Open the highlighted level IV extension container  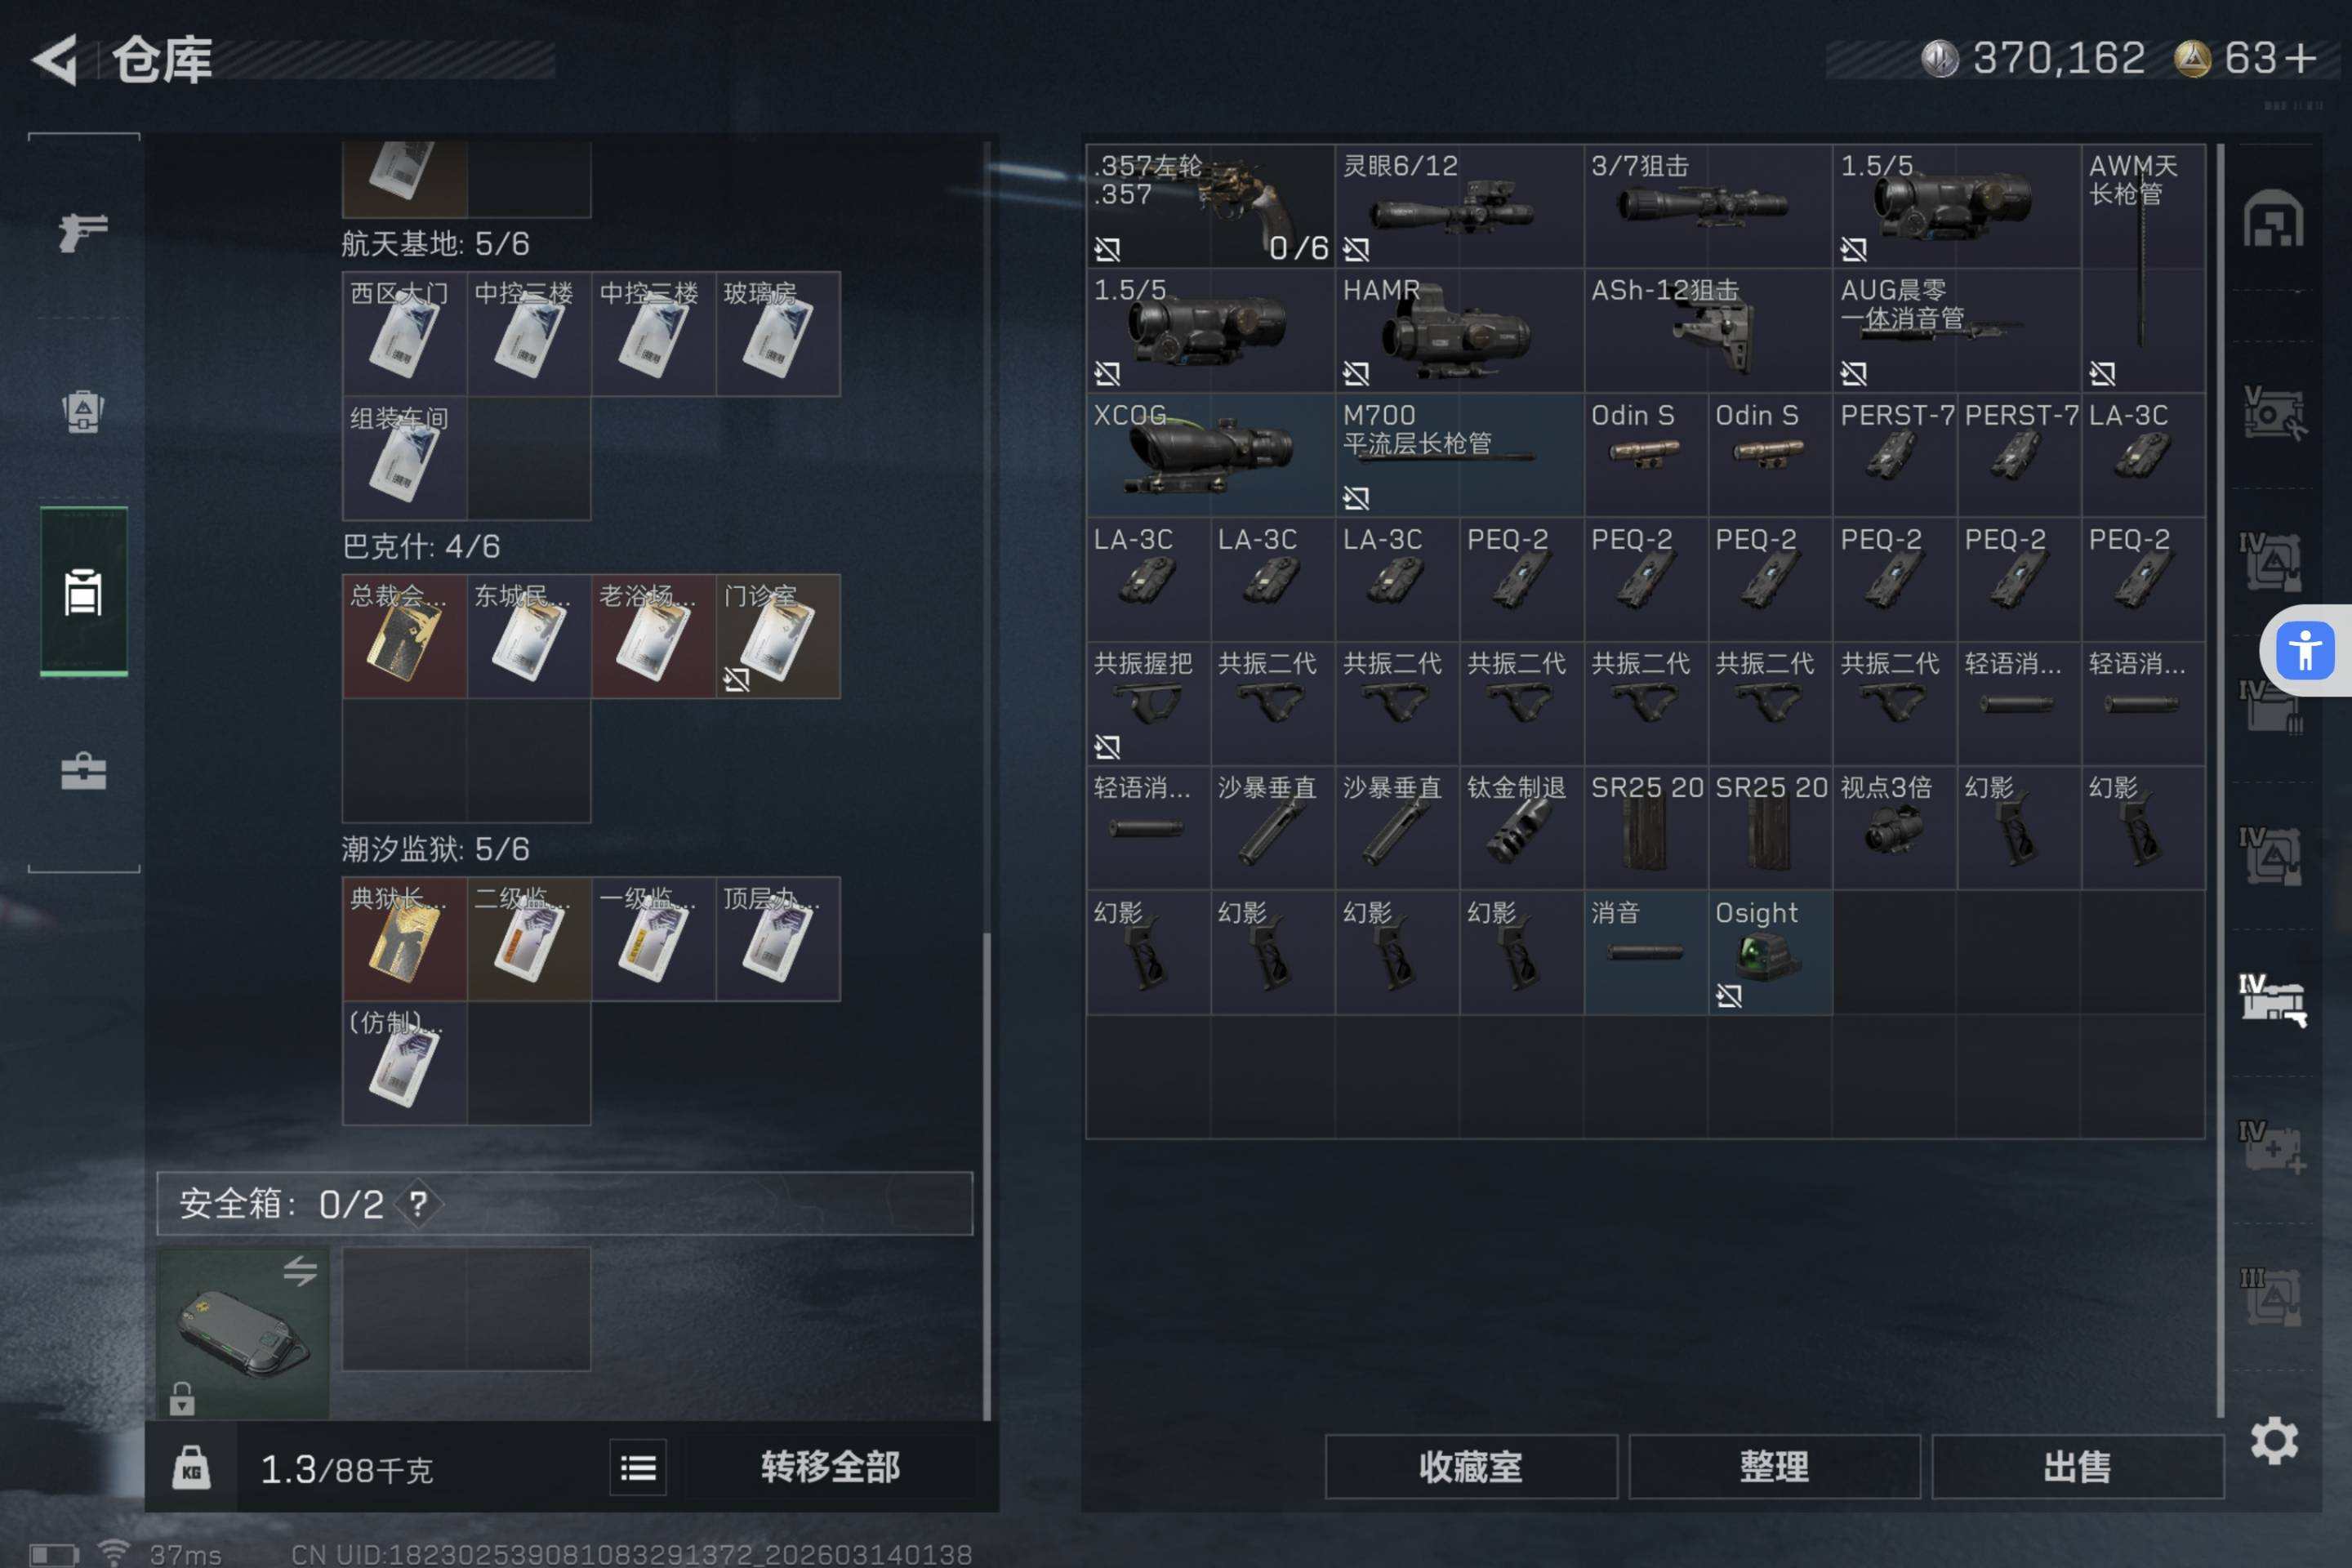[2273, 1000]
